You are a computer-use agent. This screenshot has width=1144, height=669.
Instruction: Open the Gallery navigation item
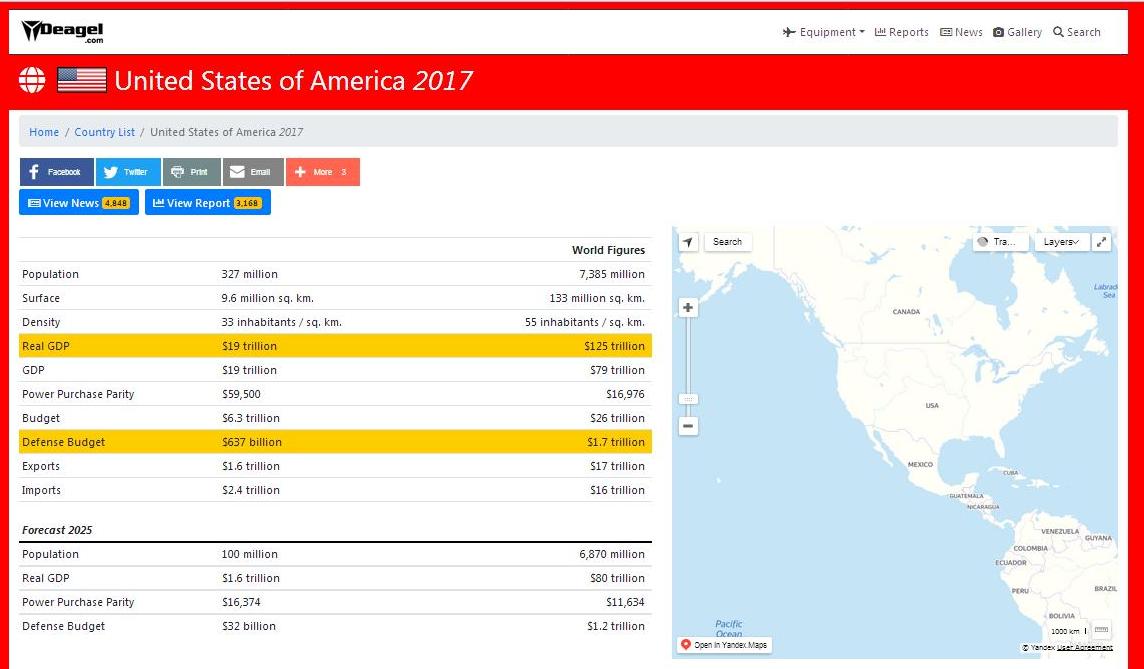click(1017, 32)
